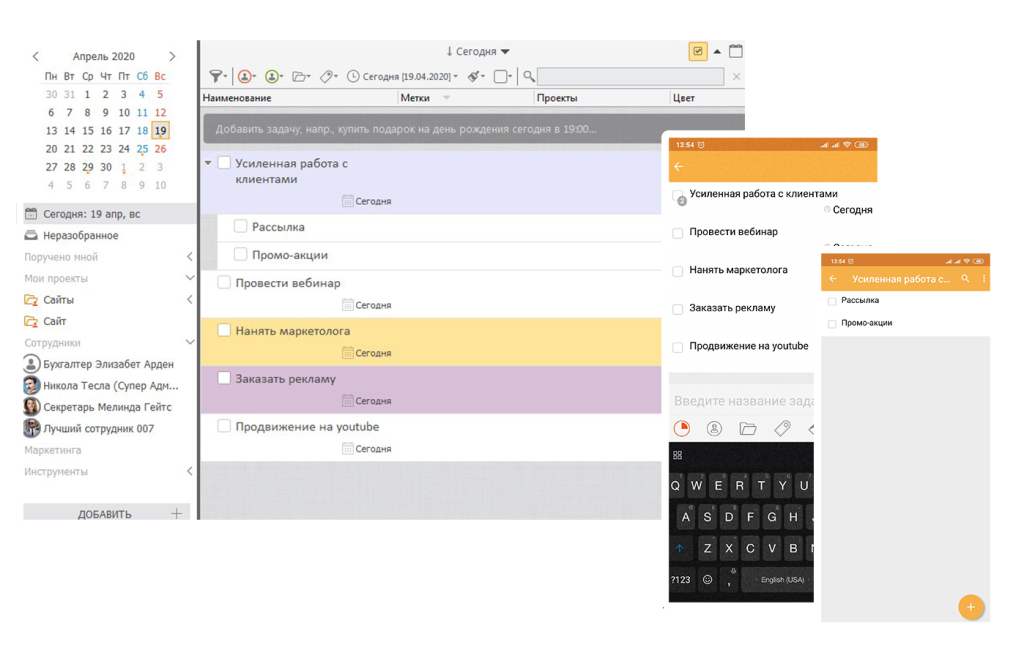
Task: Select Сегодня: 19 апр, вс in sidebar
Action: pyautogui.click(x=107, y=214)
